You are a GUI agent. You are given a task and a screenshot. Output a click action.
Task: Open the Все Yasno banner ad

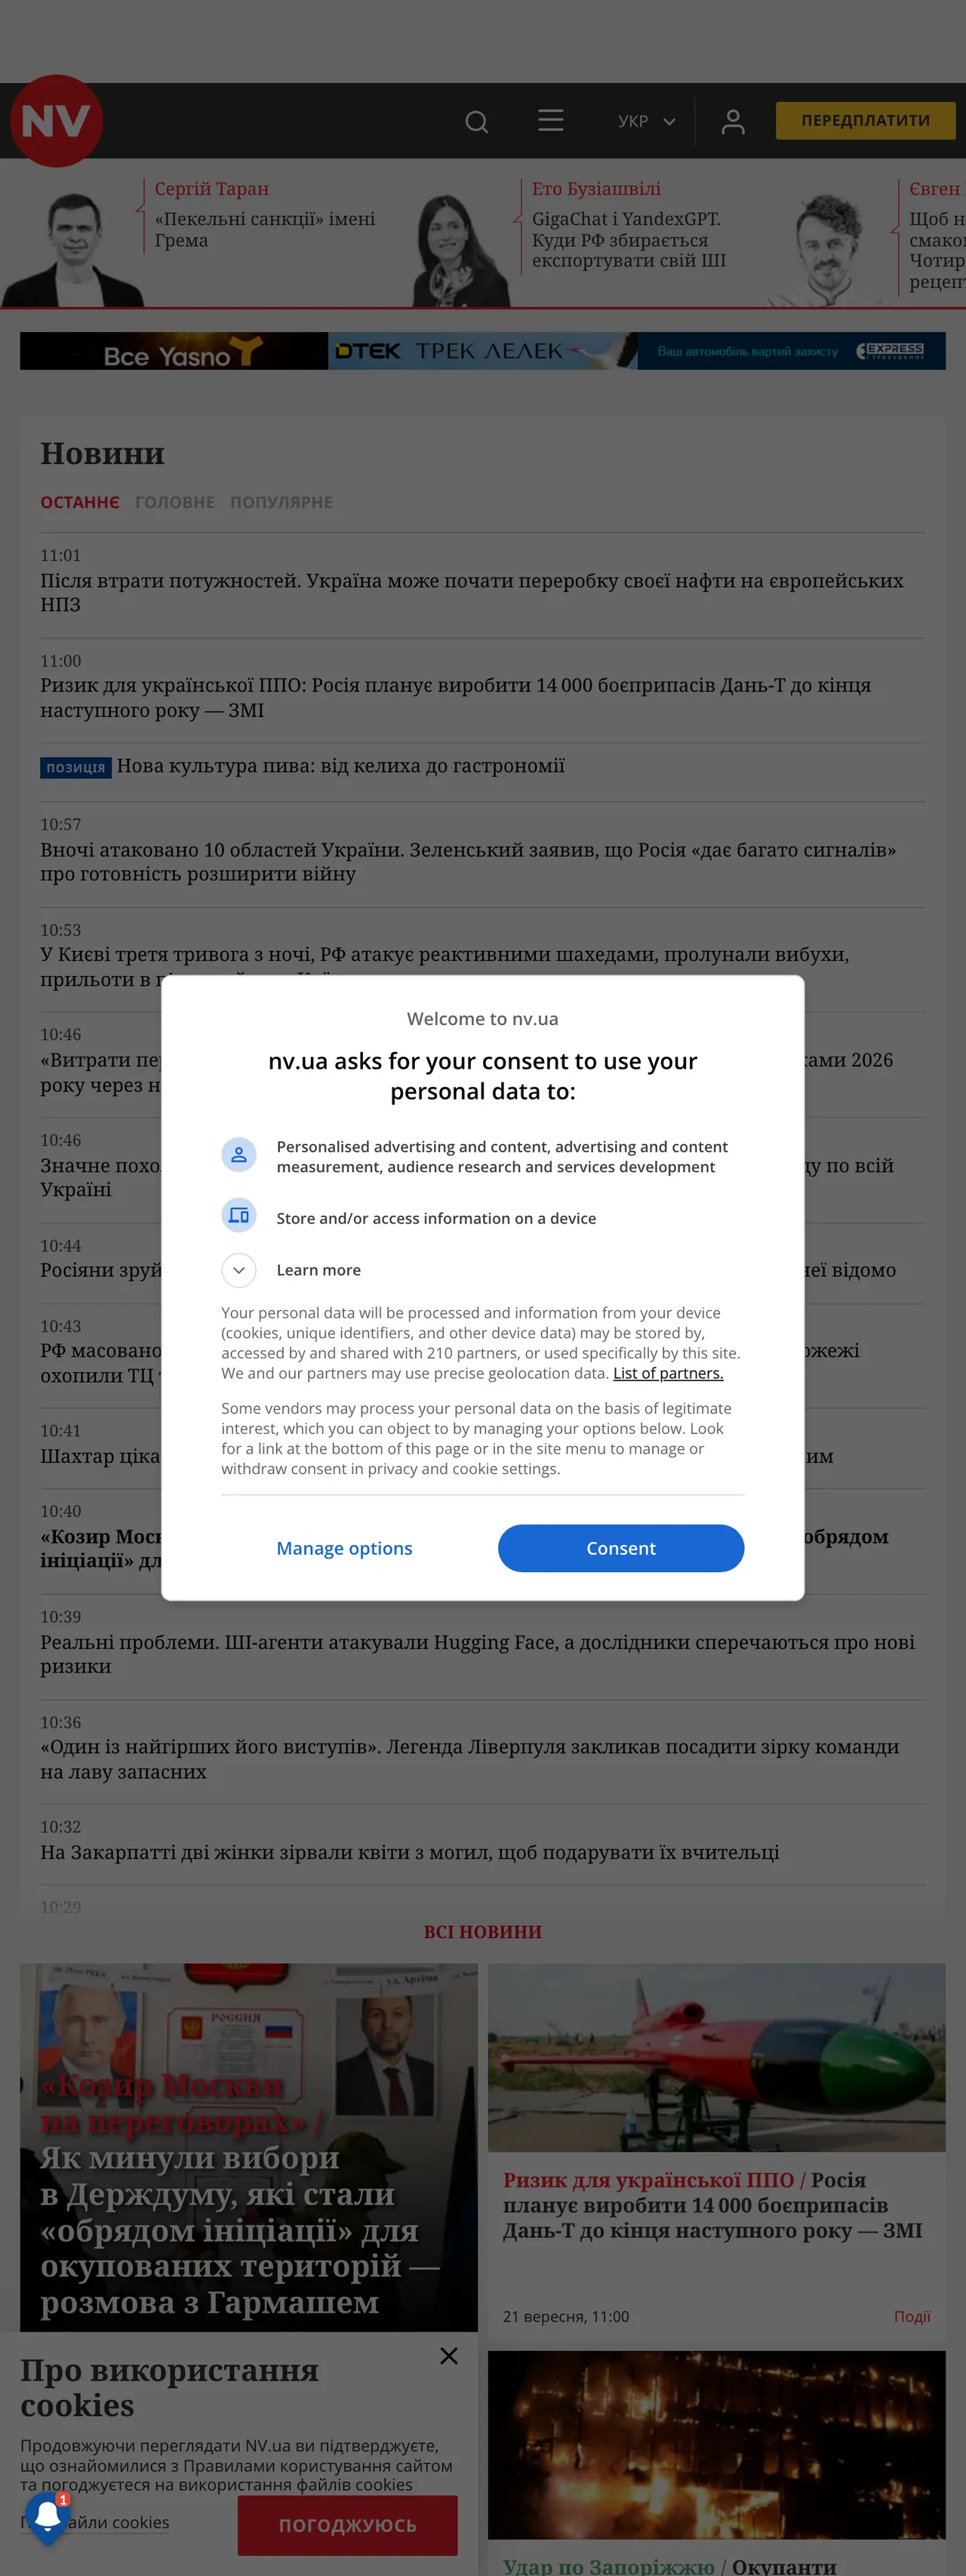click(174, 351)
